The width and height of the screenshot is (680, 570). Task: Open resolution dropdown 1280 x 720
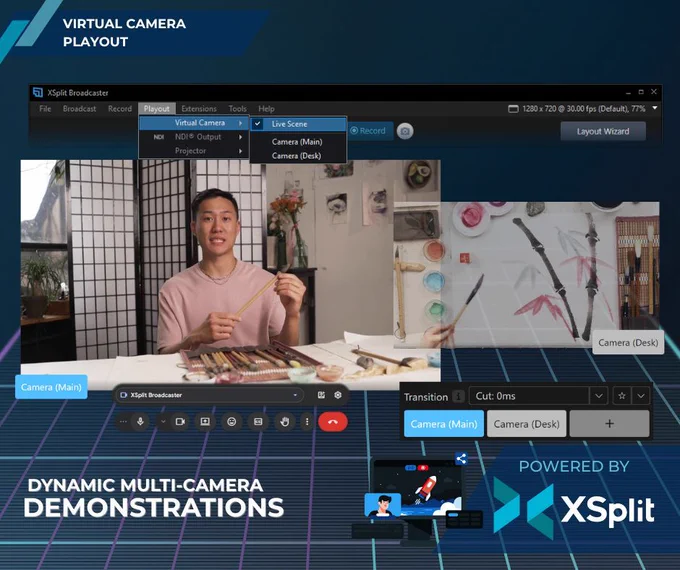click(583, 108)
